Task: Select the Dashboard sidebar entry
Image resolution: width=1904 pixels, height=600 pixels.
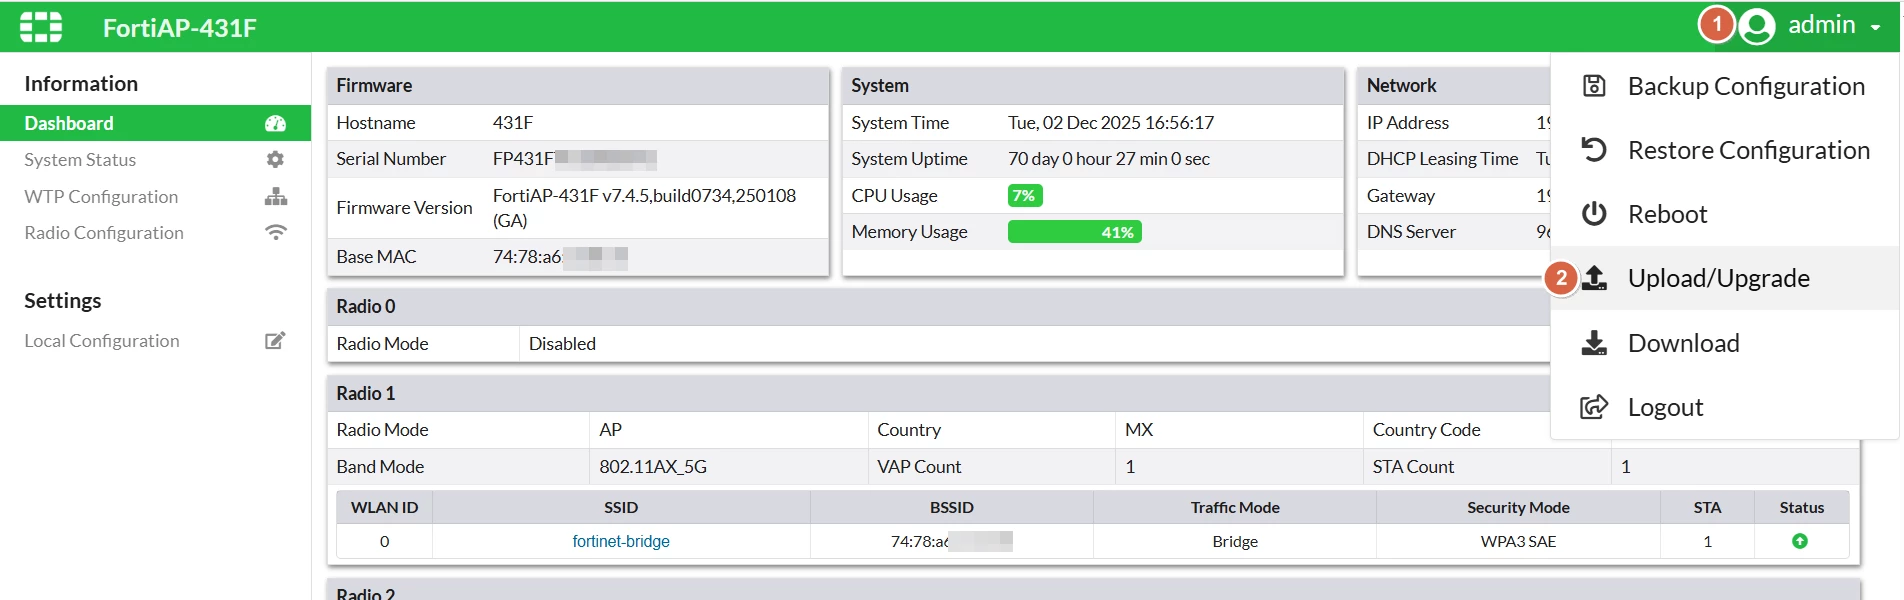Action: 155,123
